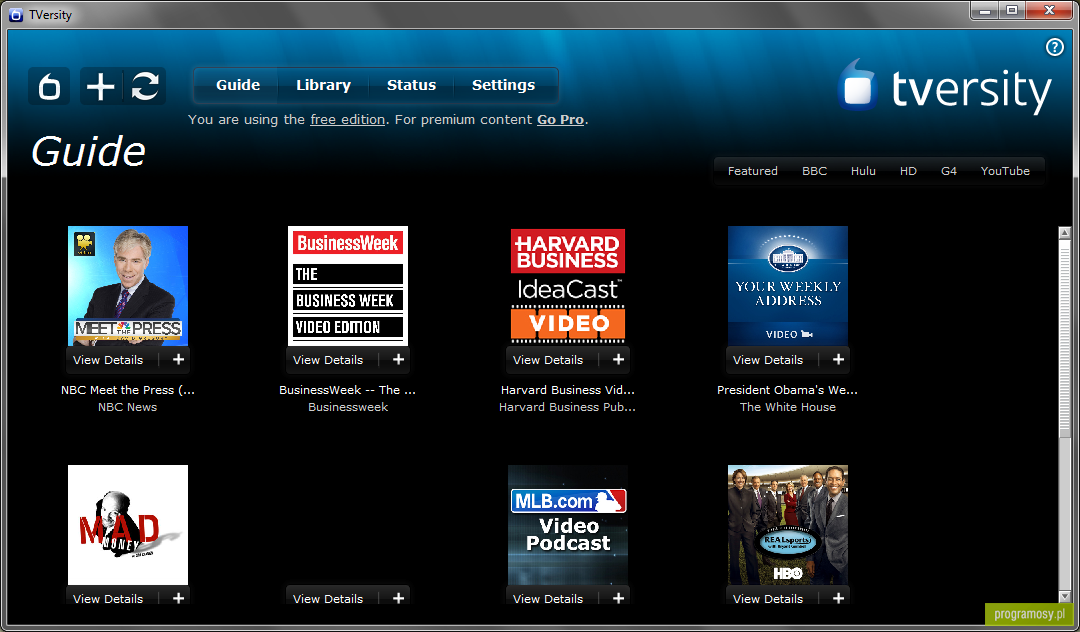The width and height of the screenshot is (1080, 632).
Task: Open the Status tab
Action: tap(411, 85)
